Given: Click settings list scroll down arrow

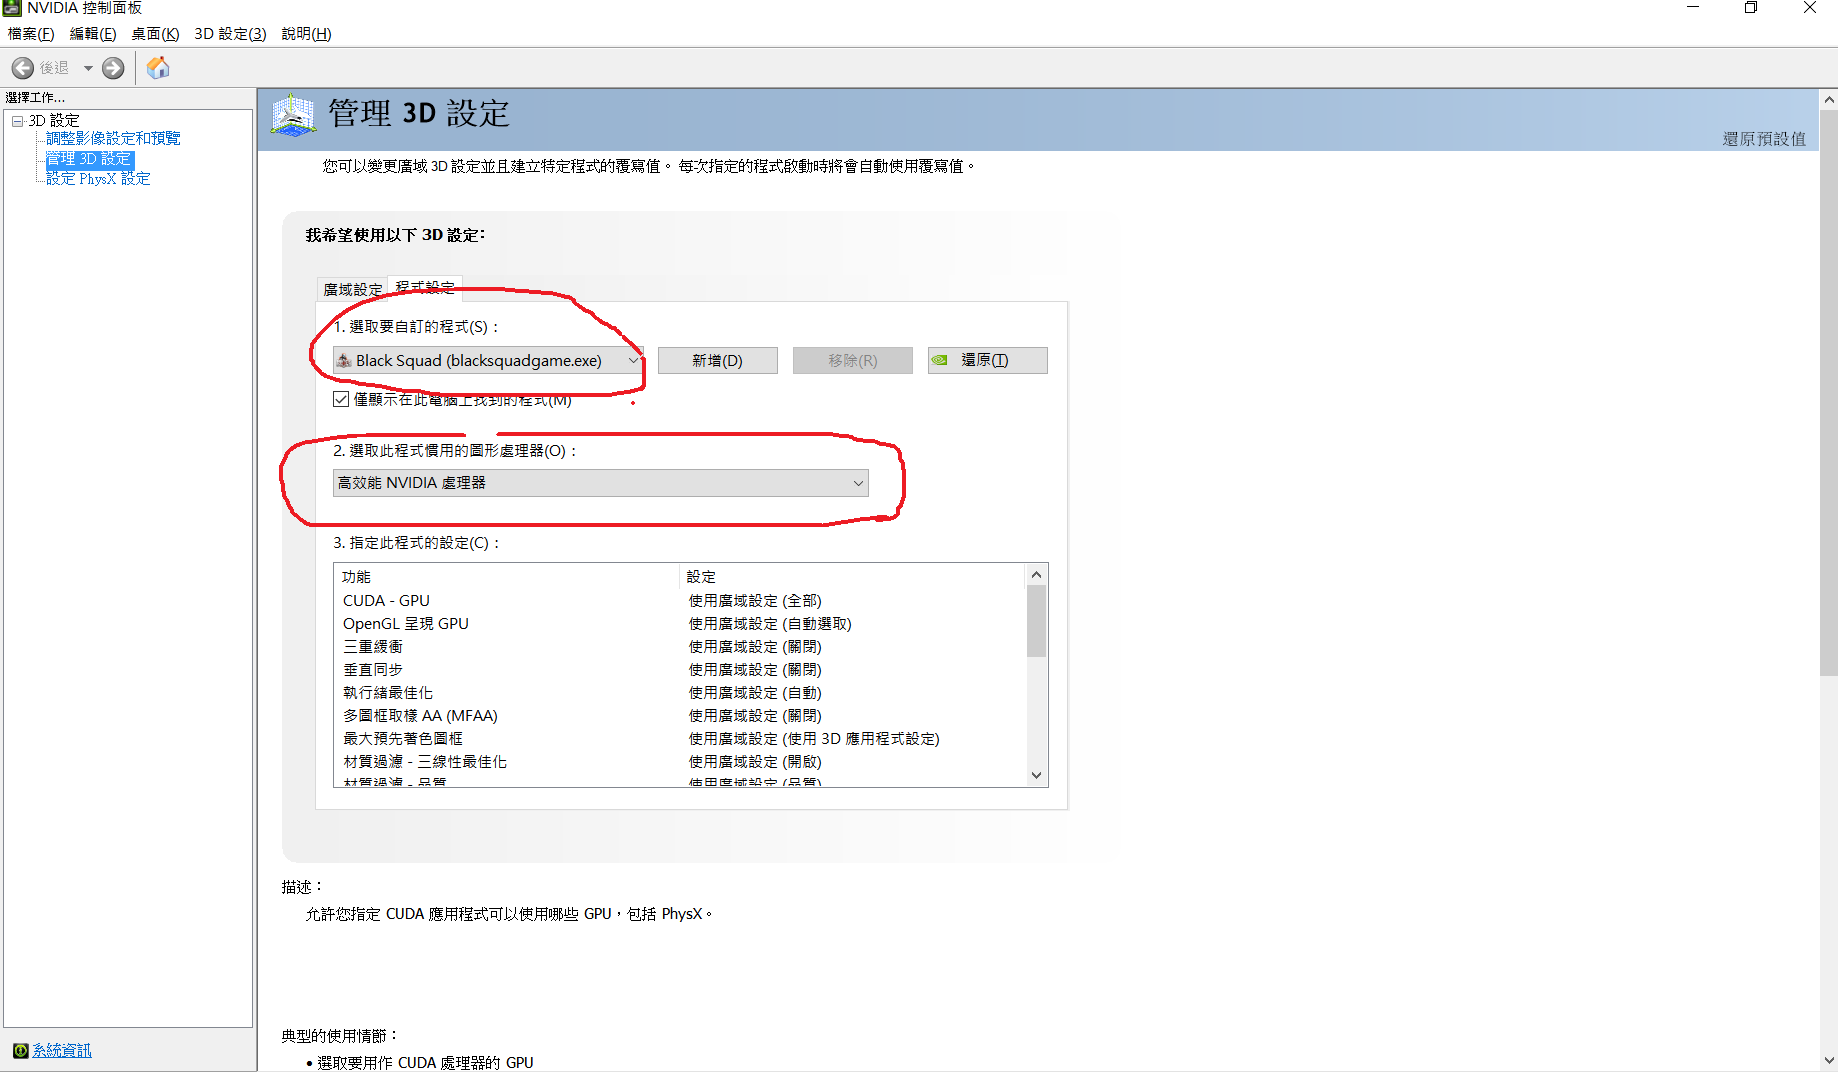Looking at the screenshot, I should click(1036, 775).
